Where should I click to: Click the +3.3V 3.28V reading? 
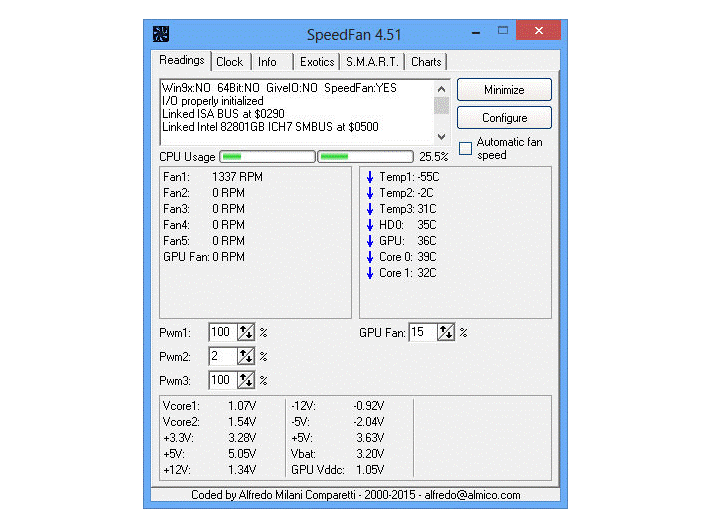209,437
